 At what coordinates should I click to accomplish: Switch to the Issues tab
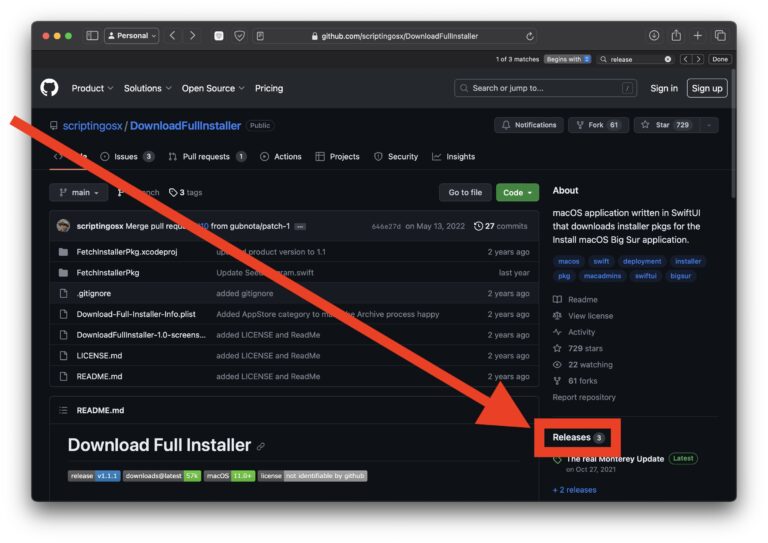click(127, 157)
